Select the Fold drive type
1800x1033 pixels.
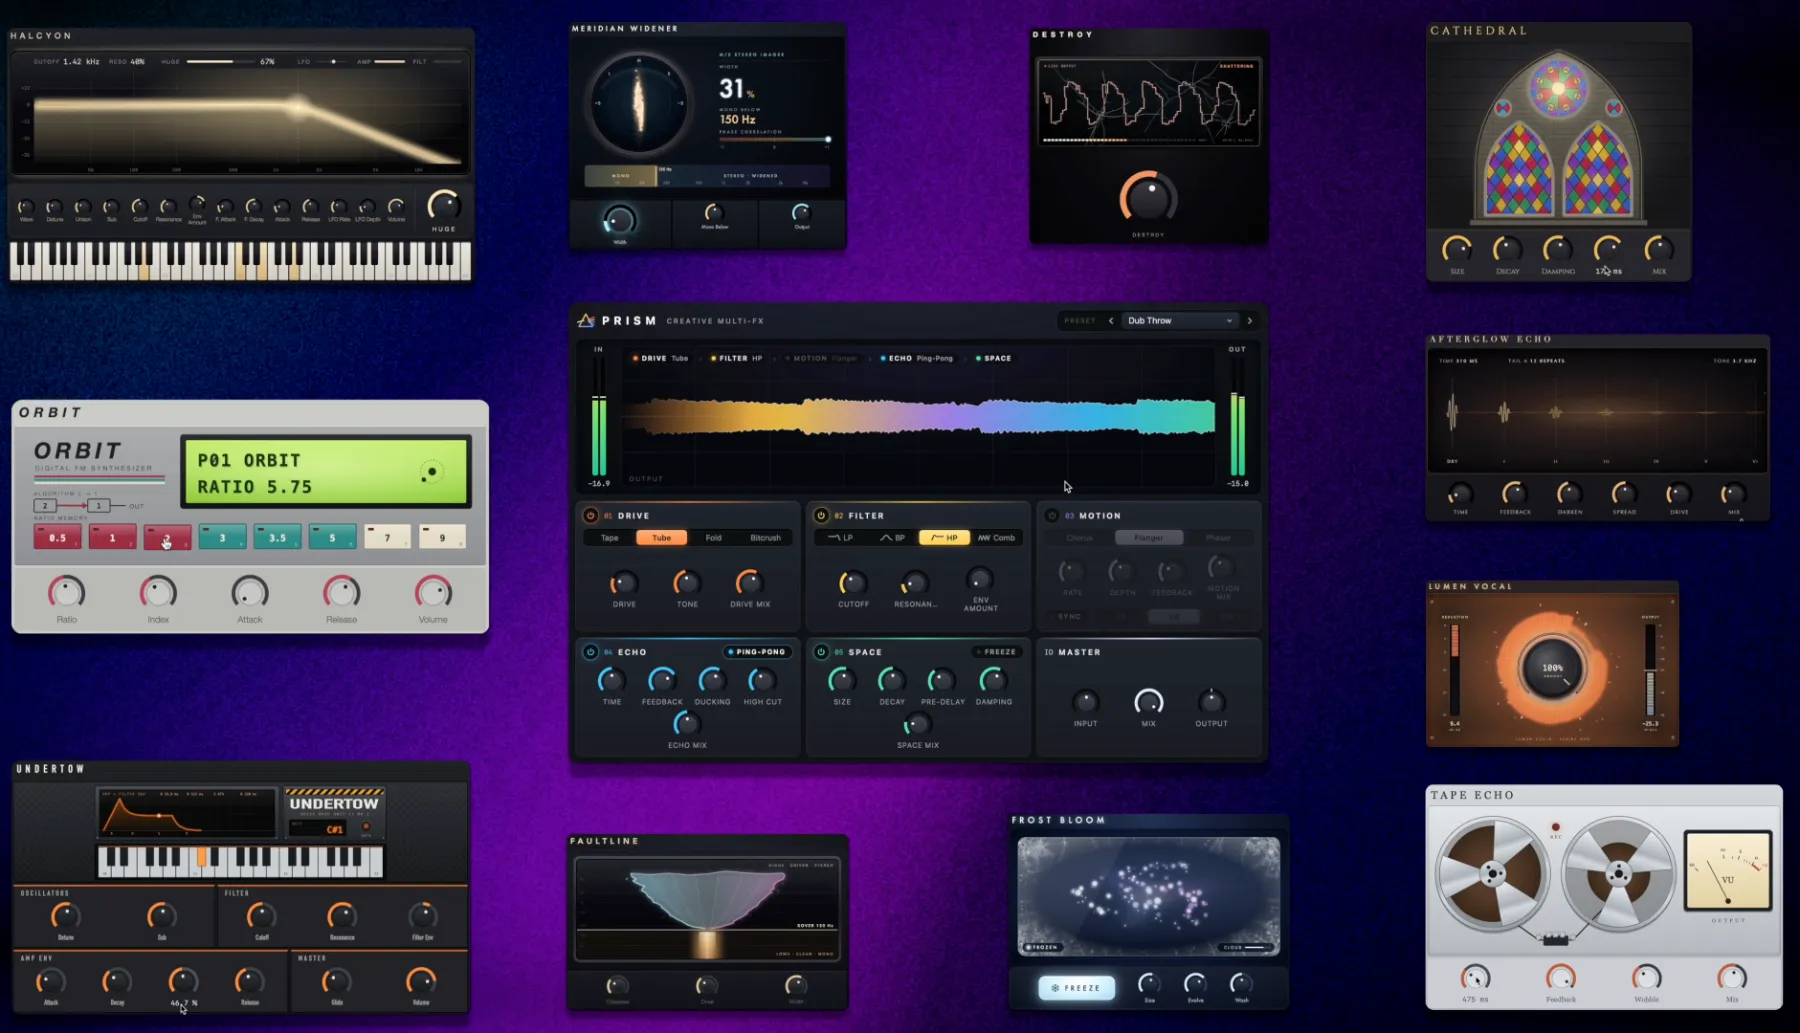point(713,538)
